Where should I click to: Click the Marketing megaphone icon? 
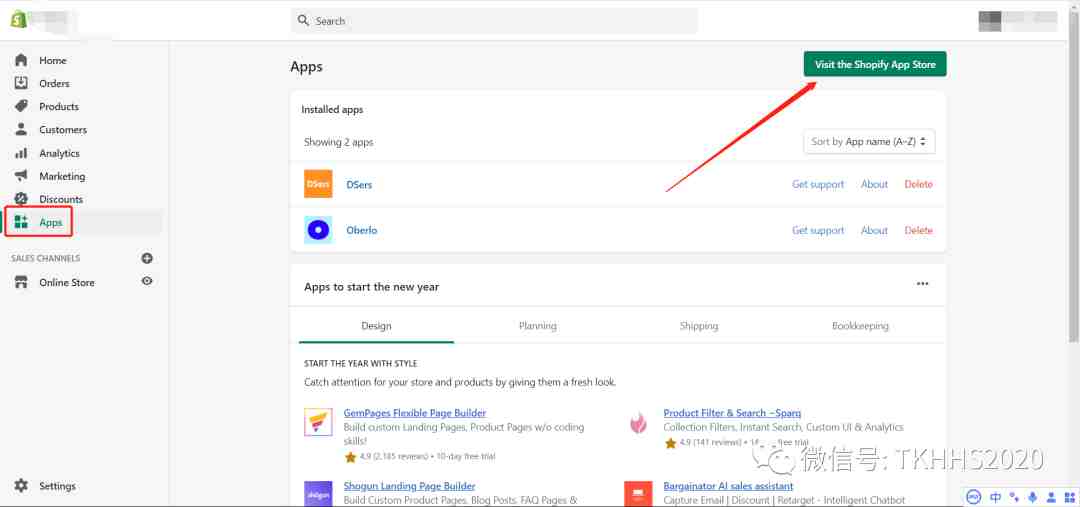click(x=21, y=176)
